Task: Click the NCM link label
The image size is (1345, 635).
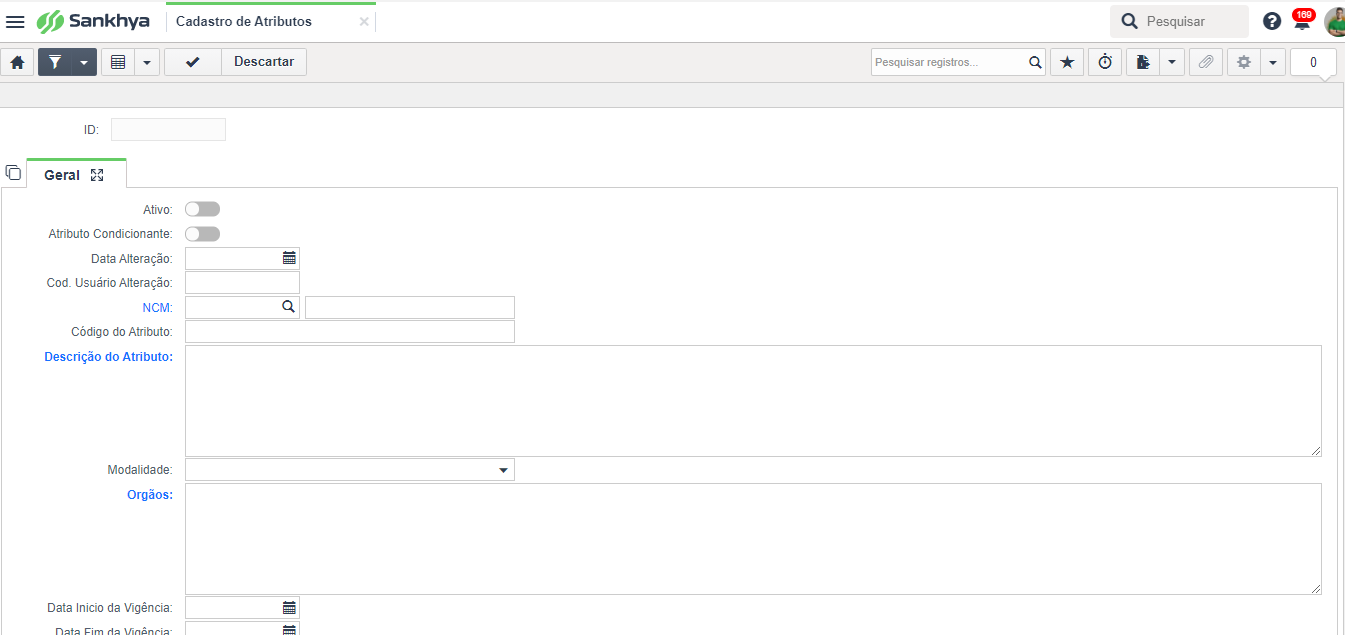Action: click(158, 307)
